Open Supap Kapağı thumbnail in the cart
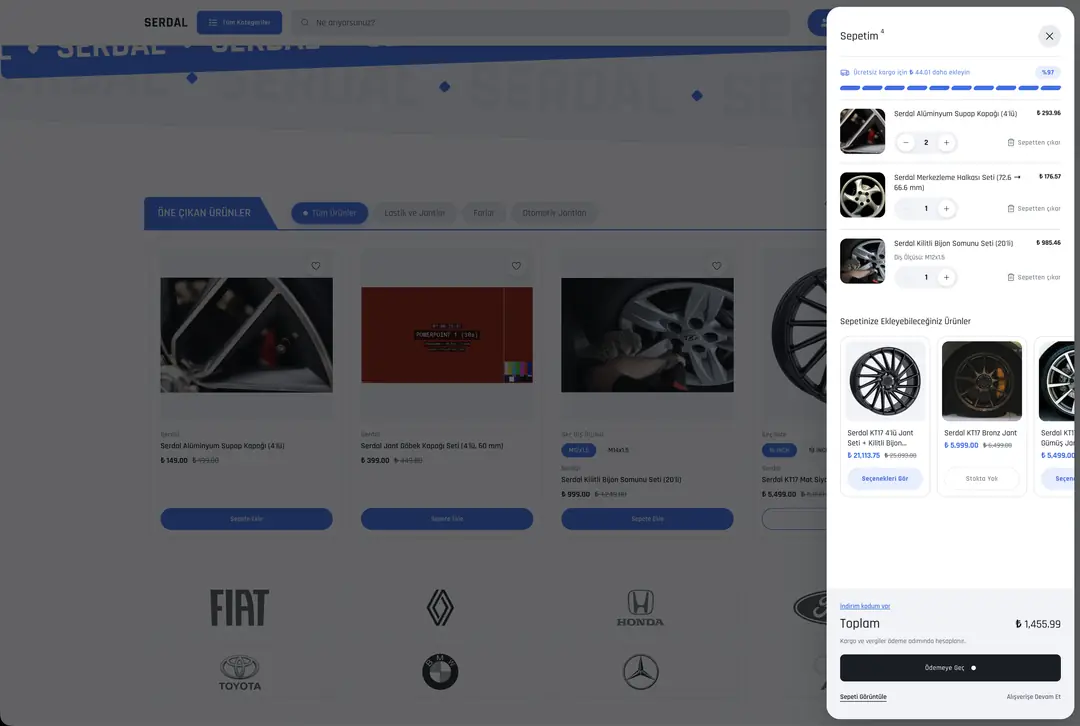This screenshot has width=1080, height=726. point(862,131)
